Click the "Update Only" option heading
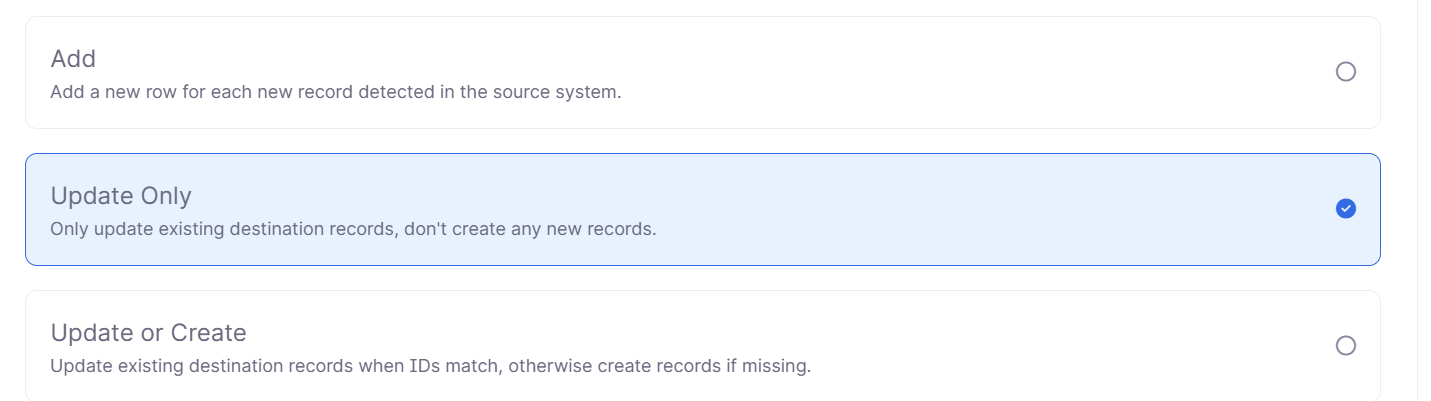 [x=121, y=196]
